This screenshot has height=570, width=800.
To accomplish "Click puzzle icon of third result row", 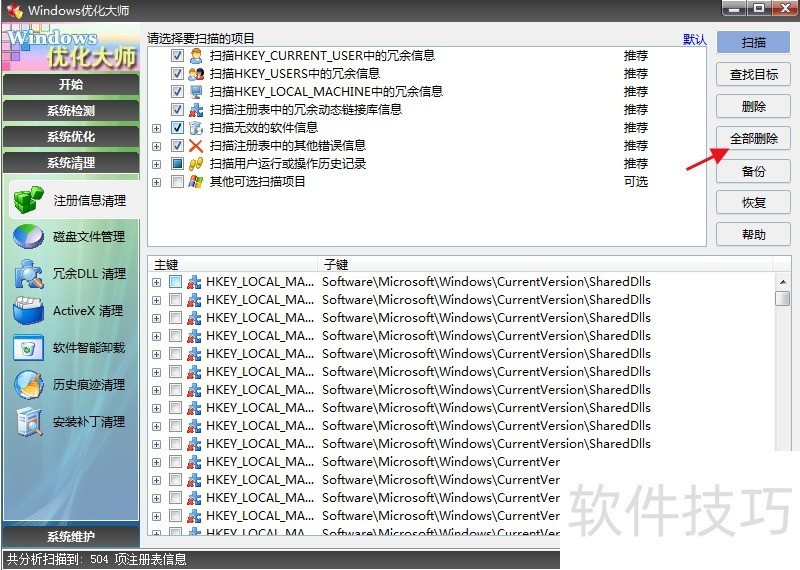I will (194, 318).
